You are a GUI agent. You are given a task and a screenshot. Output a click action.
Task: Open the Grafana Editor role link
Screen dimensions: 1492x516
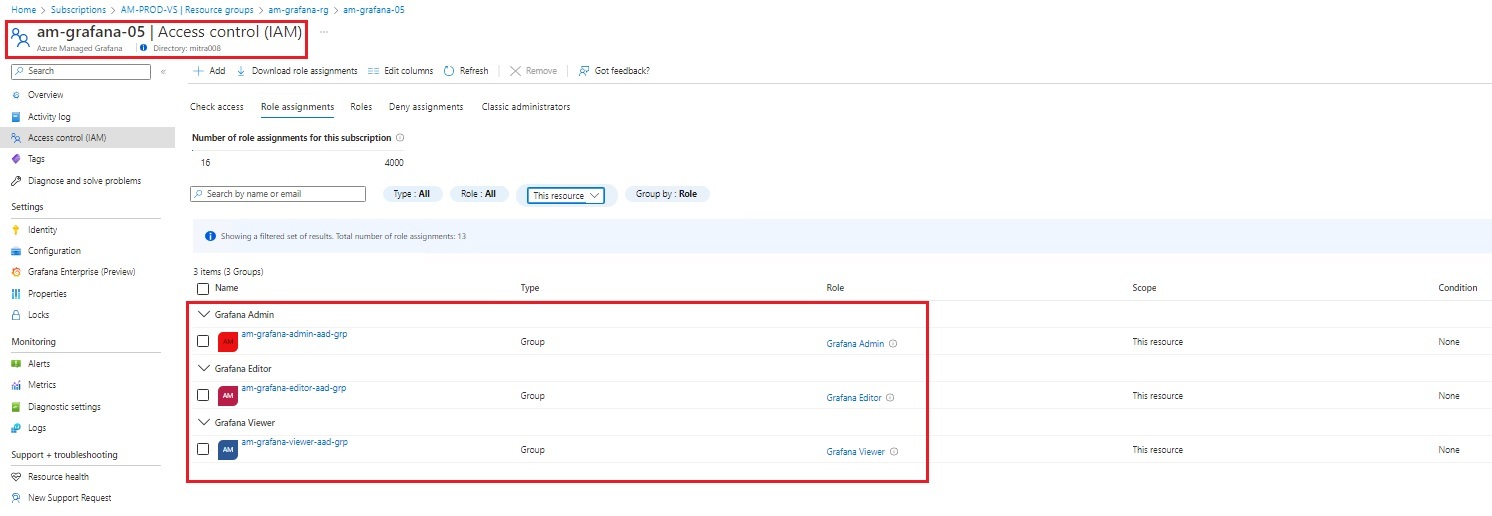tap(854, 398)
